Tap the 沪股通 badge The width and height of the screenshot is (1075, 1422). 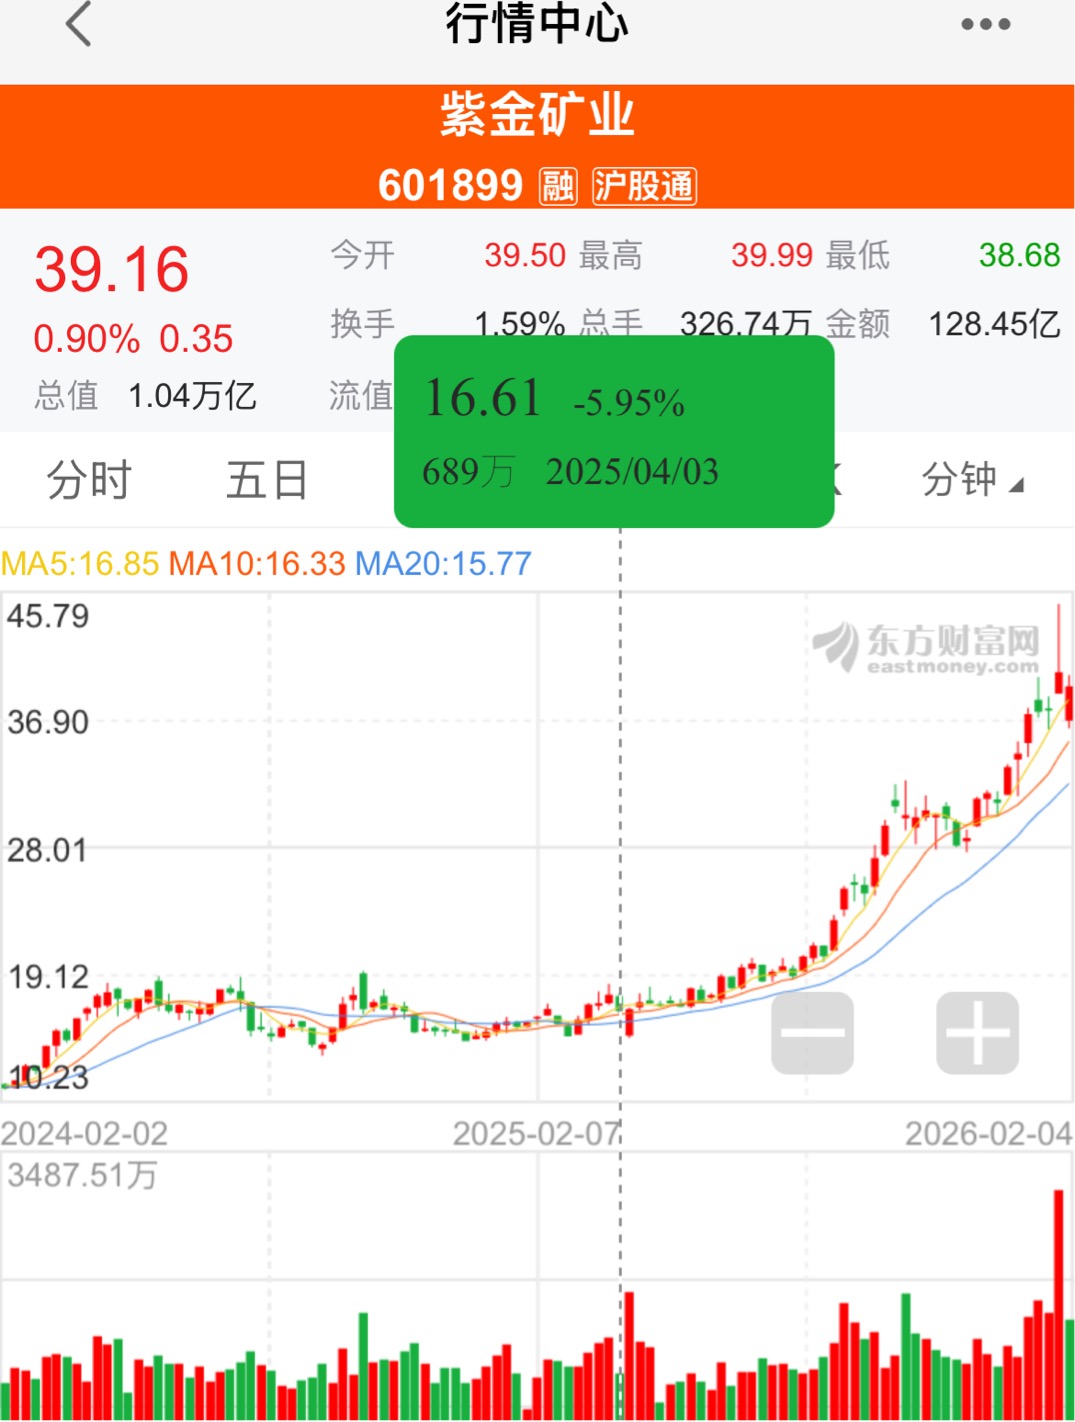[644, 186]
